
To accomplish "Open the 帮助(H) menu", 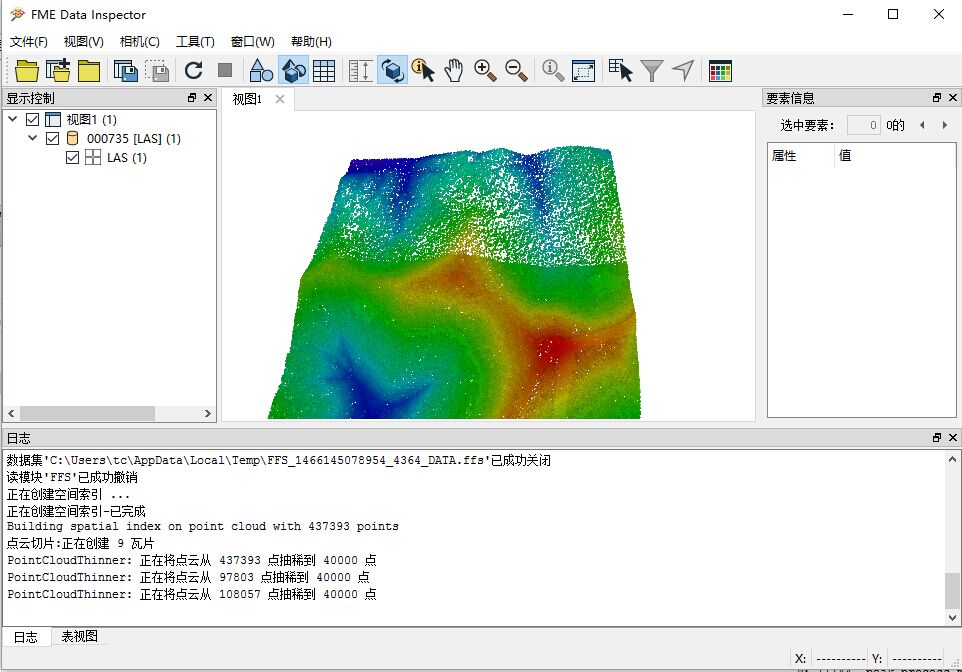I will coord(311,41).
